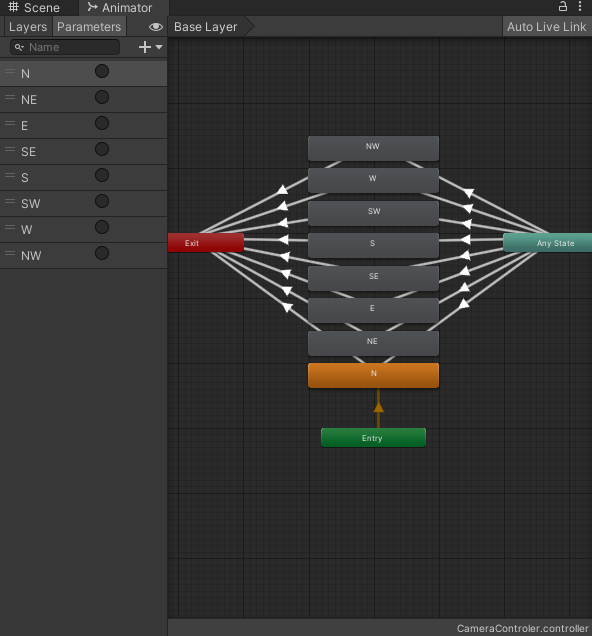Select the NW parameter name
This screenshot has width=592, height=636.
tap(31, 256)
